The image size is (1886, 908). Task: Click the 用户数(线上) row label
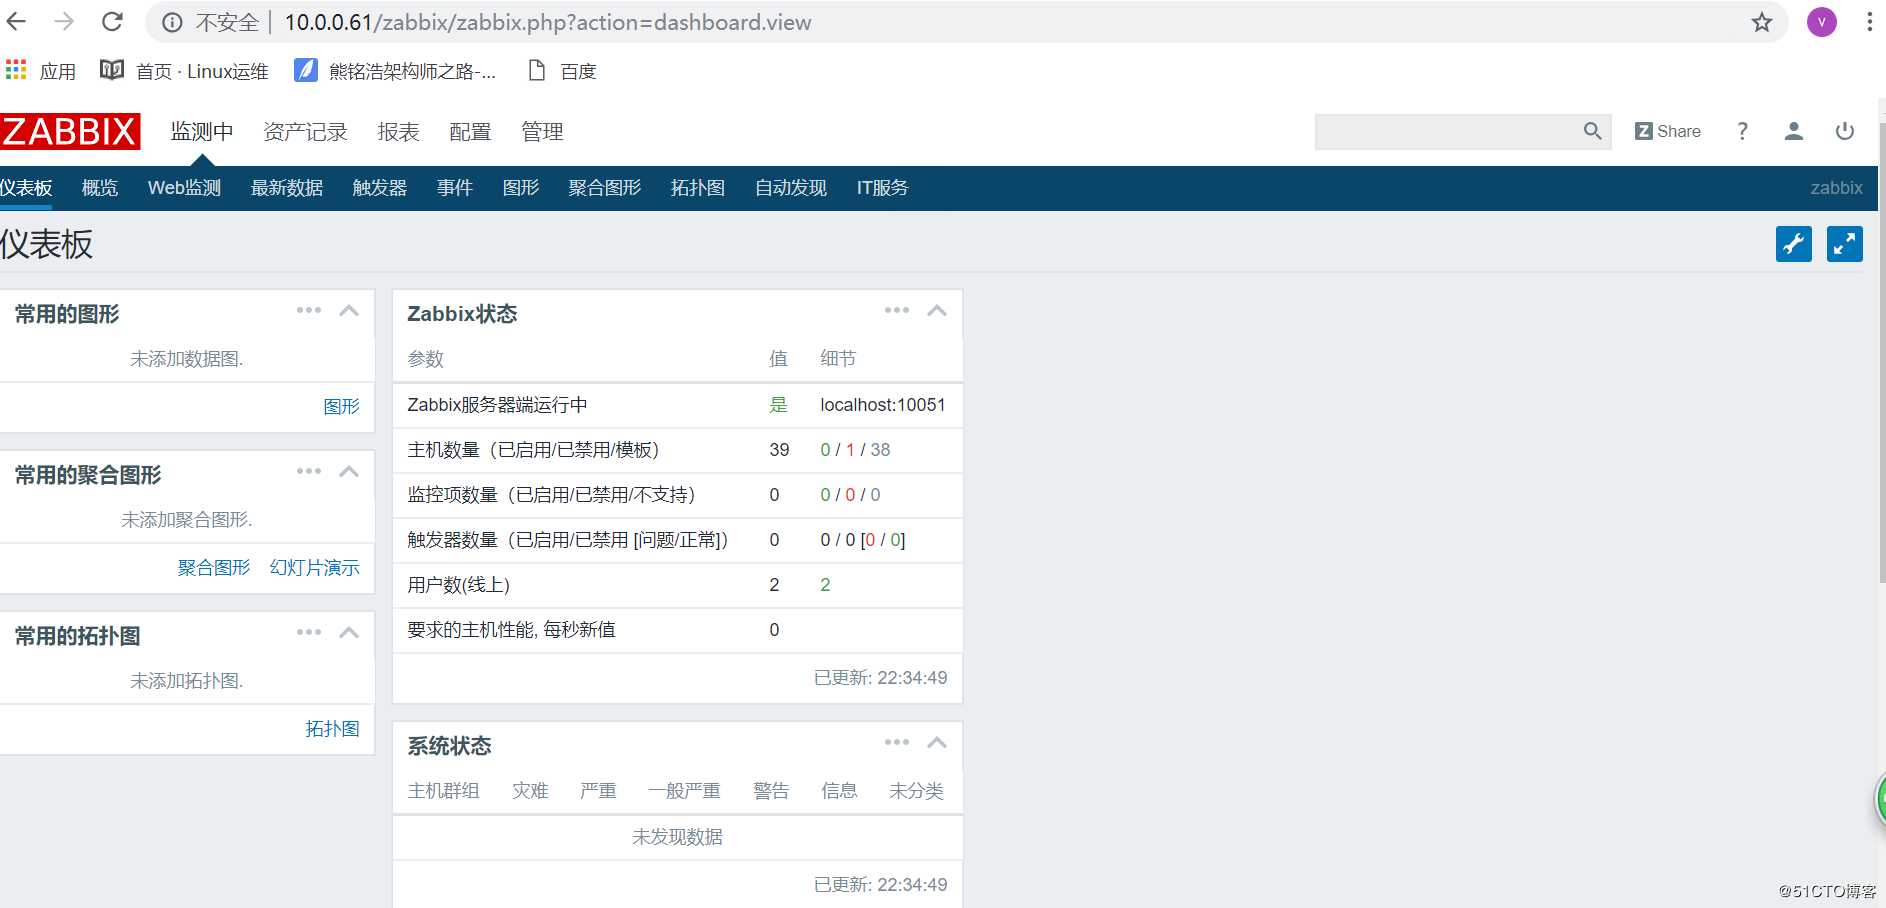click(x=459, y=585)
